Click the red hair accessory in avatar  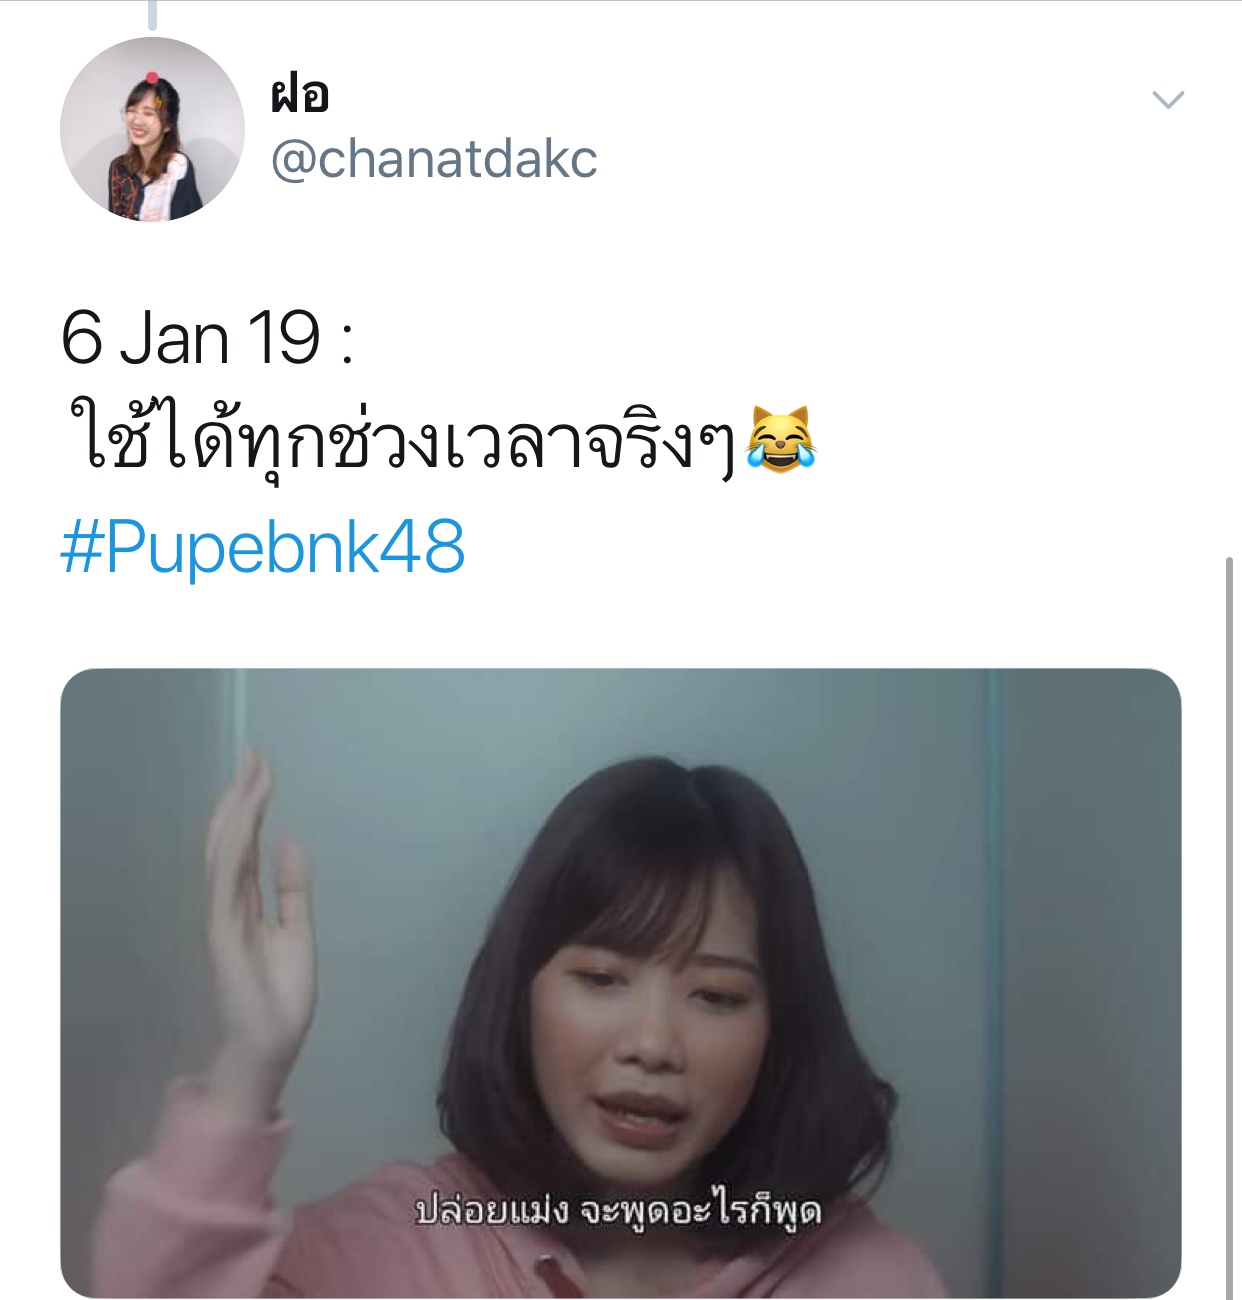pyautogui.click(x=152, y=77)
